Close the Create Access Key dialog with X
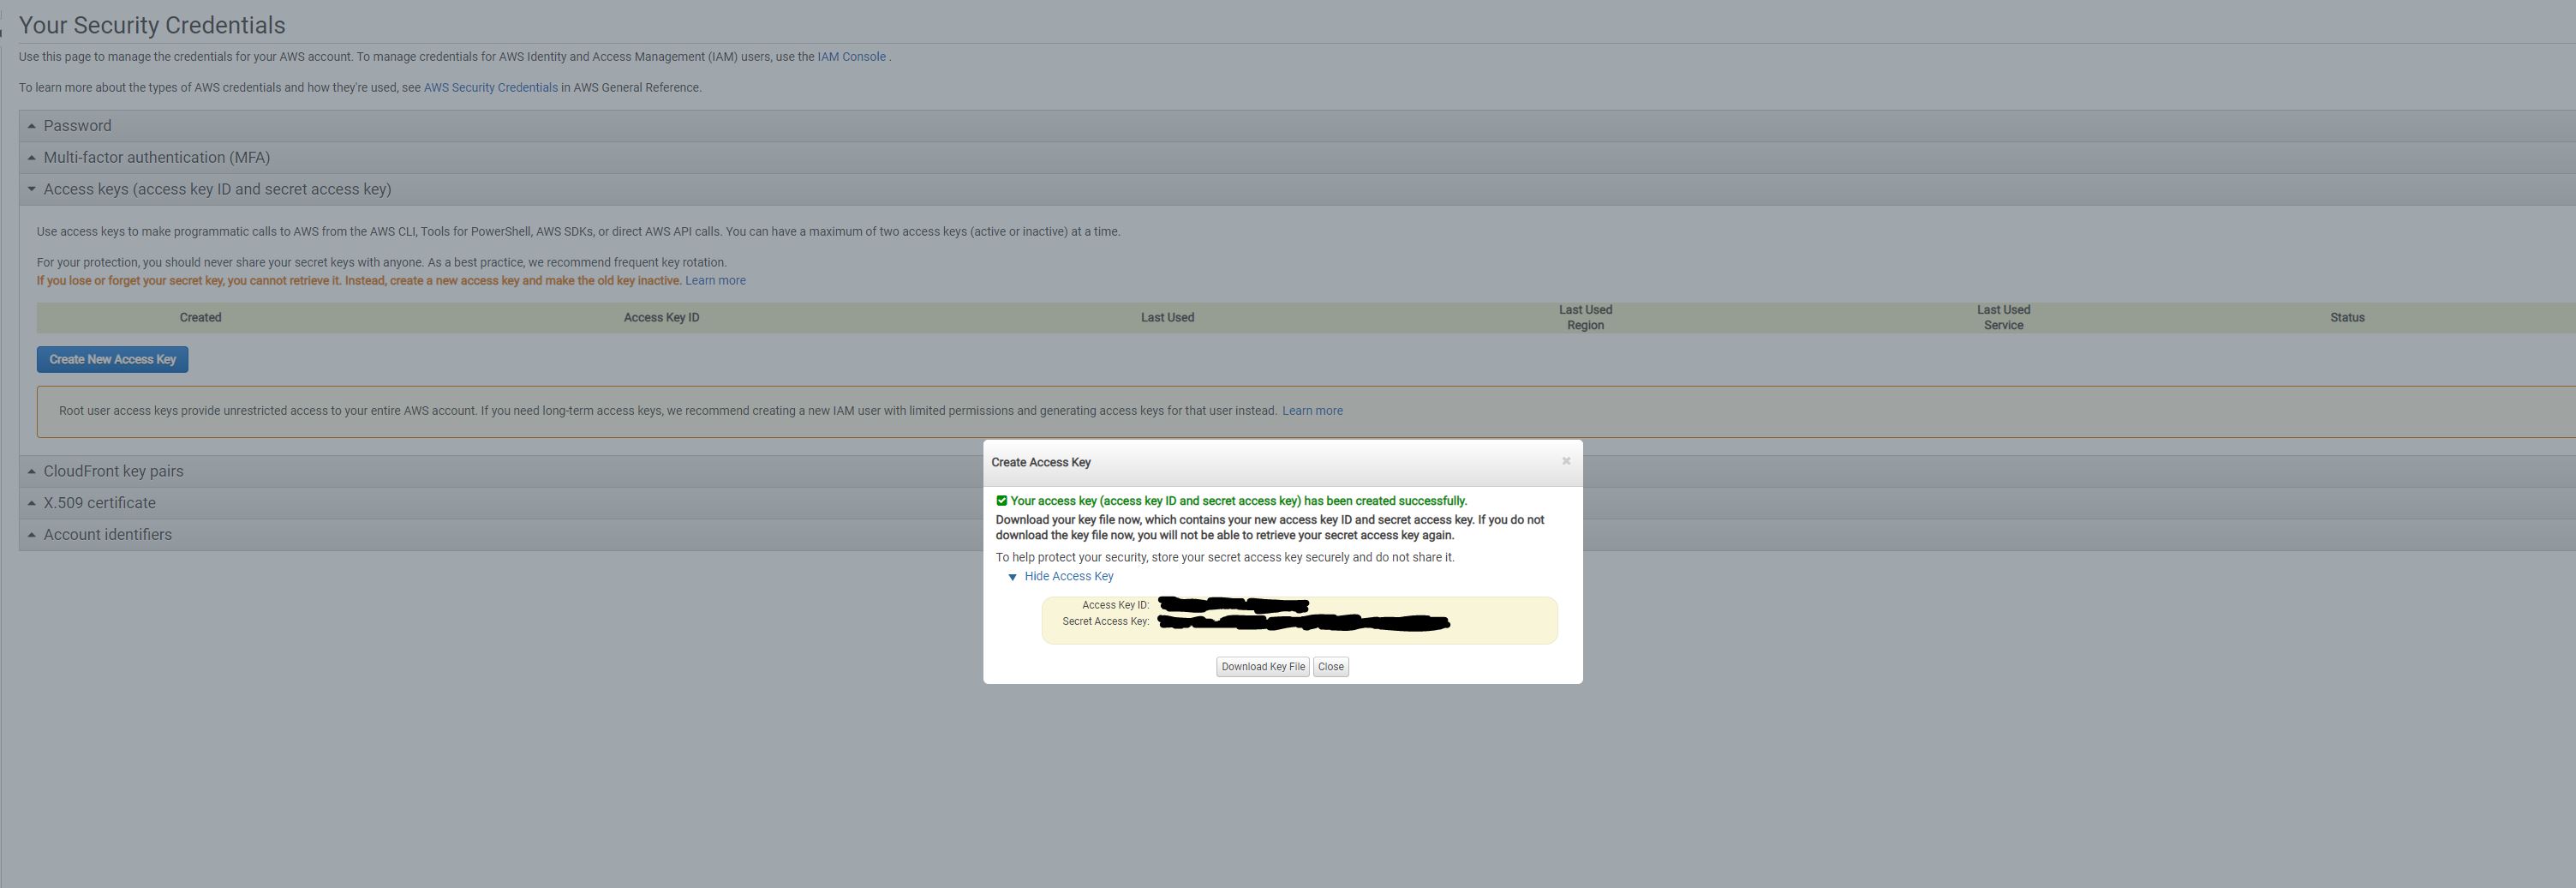The height and width of the screenshot is (888, 2576). [x=1566, y=461]
